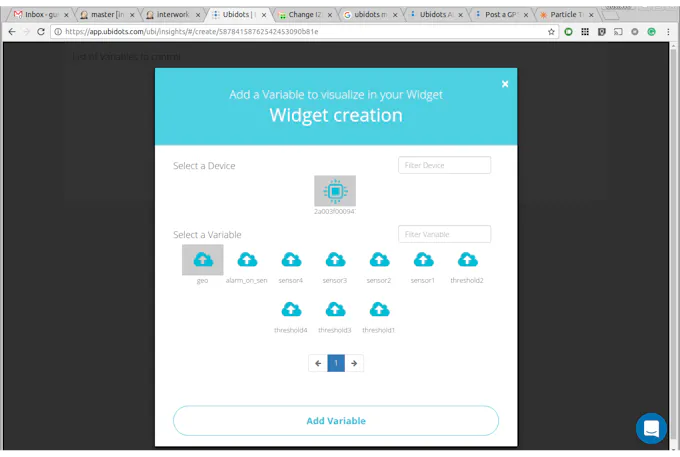Switch to the Inbox Gmail tab
The width and height of the screenshot is (680, 457).
[x=40, y=14]
